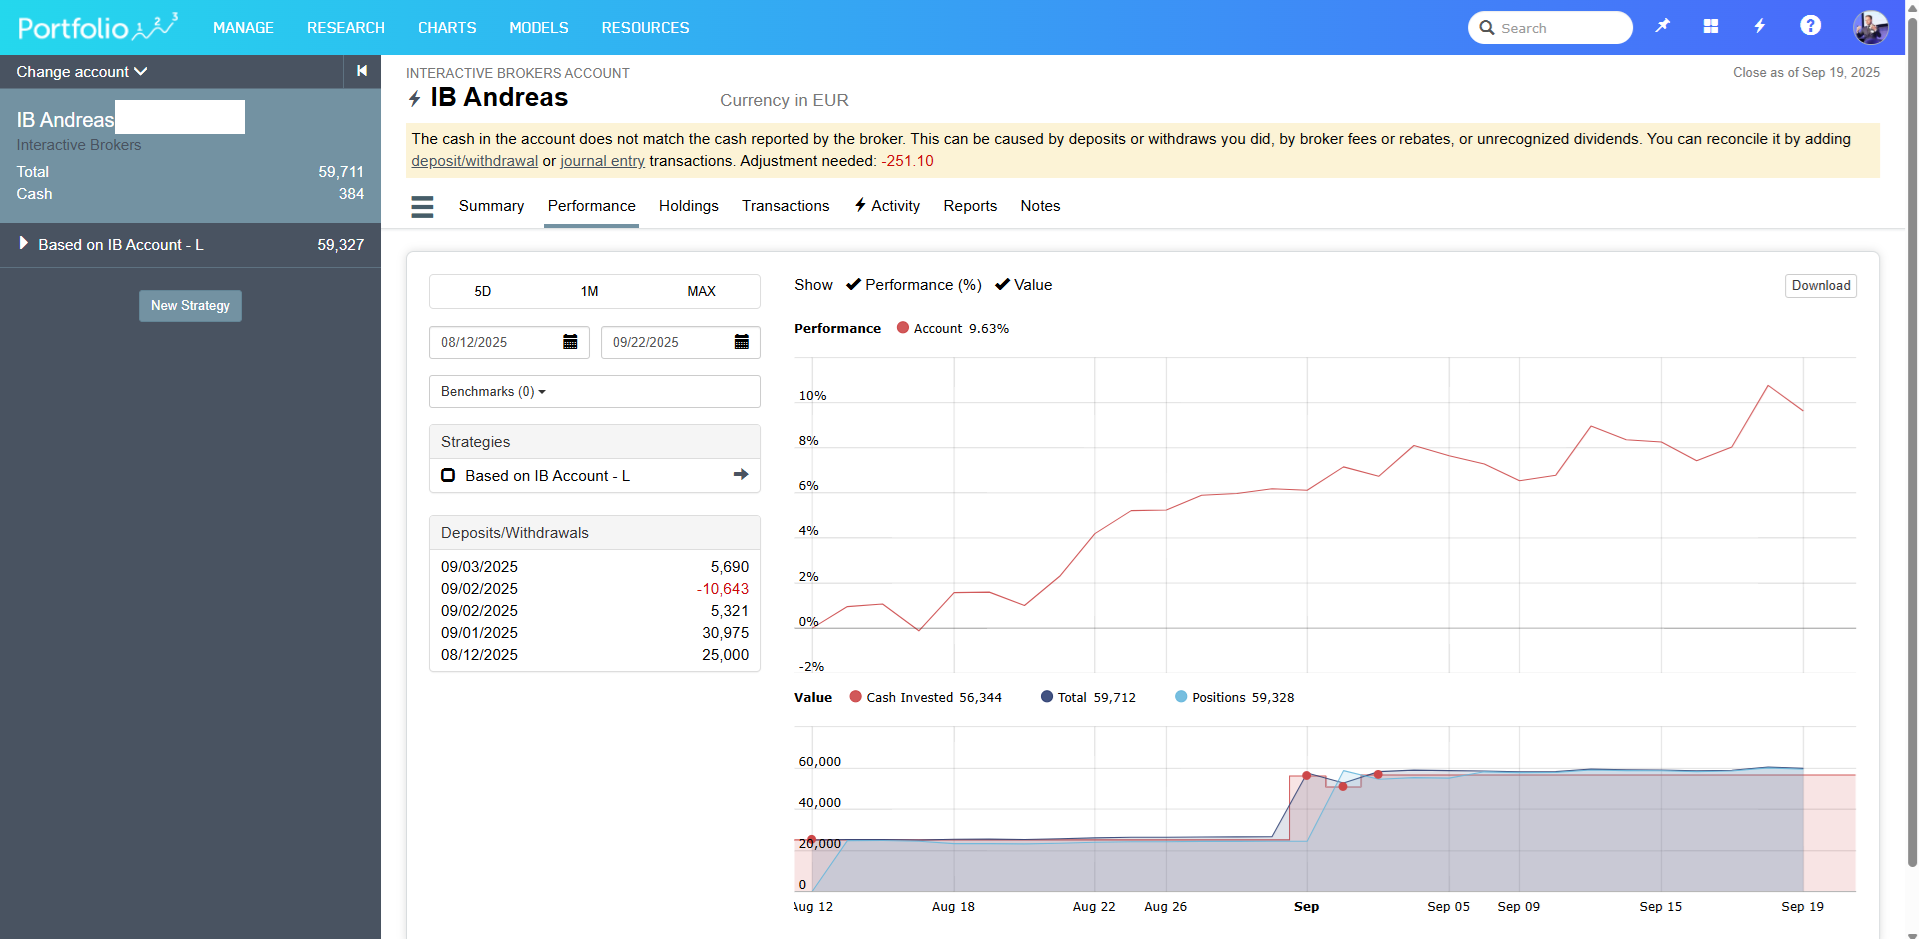Open the CHARTS menu
The width and height of the screenshot is (1919, 939).
click(x=447, y=28)
